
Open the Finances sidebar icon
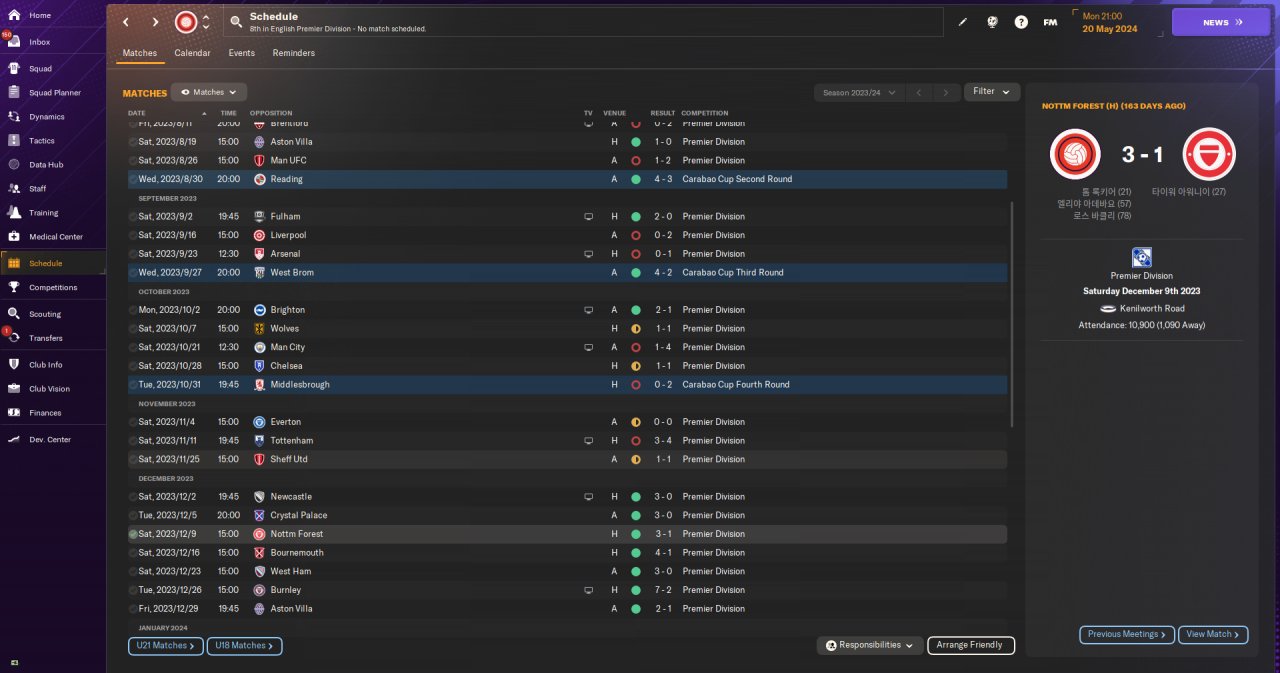pyautogui.click(x=14, y=413)
